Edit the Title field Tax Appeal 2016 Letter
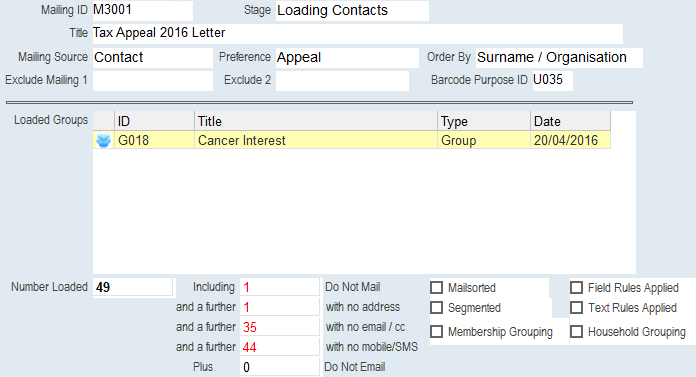 click(358, 33)
